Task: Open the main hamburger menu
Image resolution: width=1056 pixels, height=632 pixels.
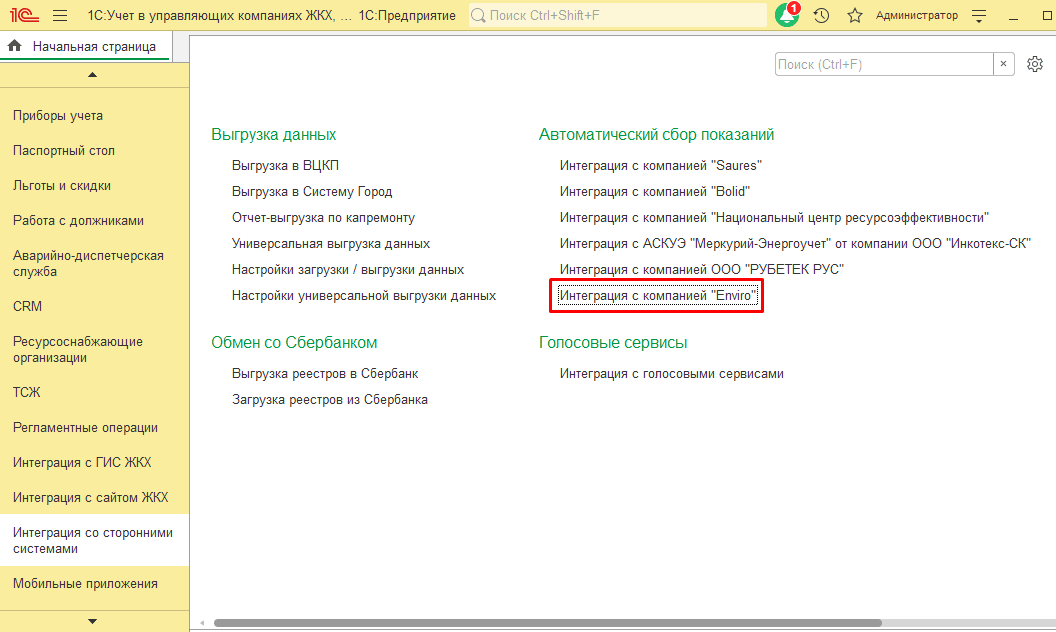Action: point(60,15)
